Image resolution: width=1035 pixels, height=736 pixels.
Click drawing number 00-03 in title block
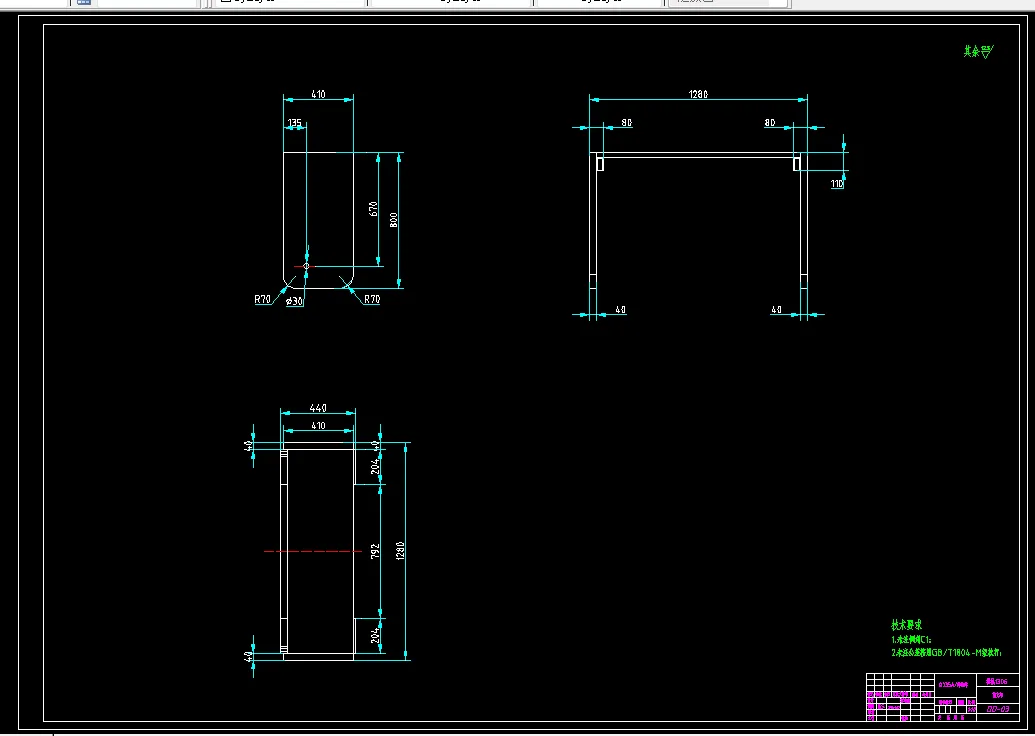pyautogui.click(x=997, y=709)
